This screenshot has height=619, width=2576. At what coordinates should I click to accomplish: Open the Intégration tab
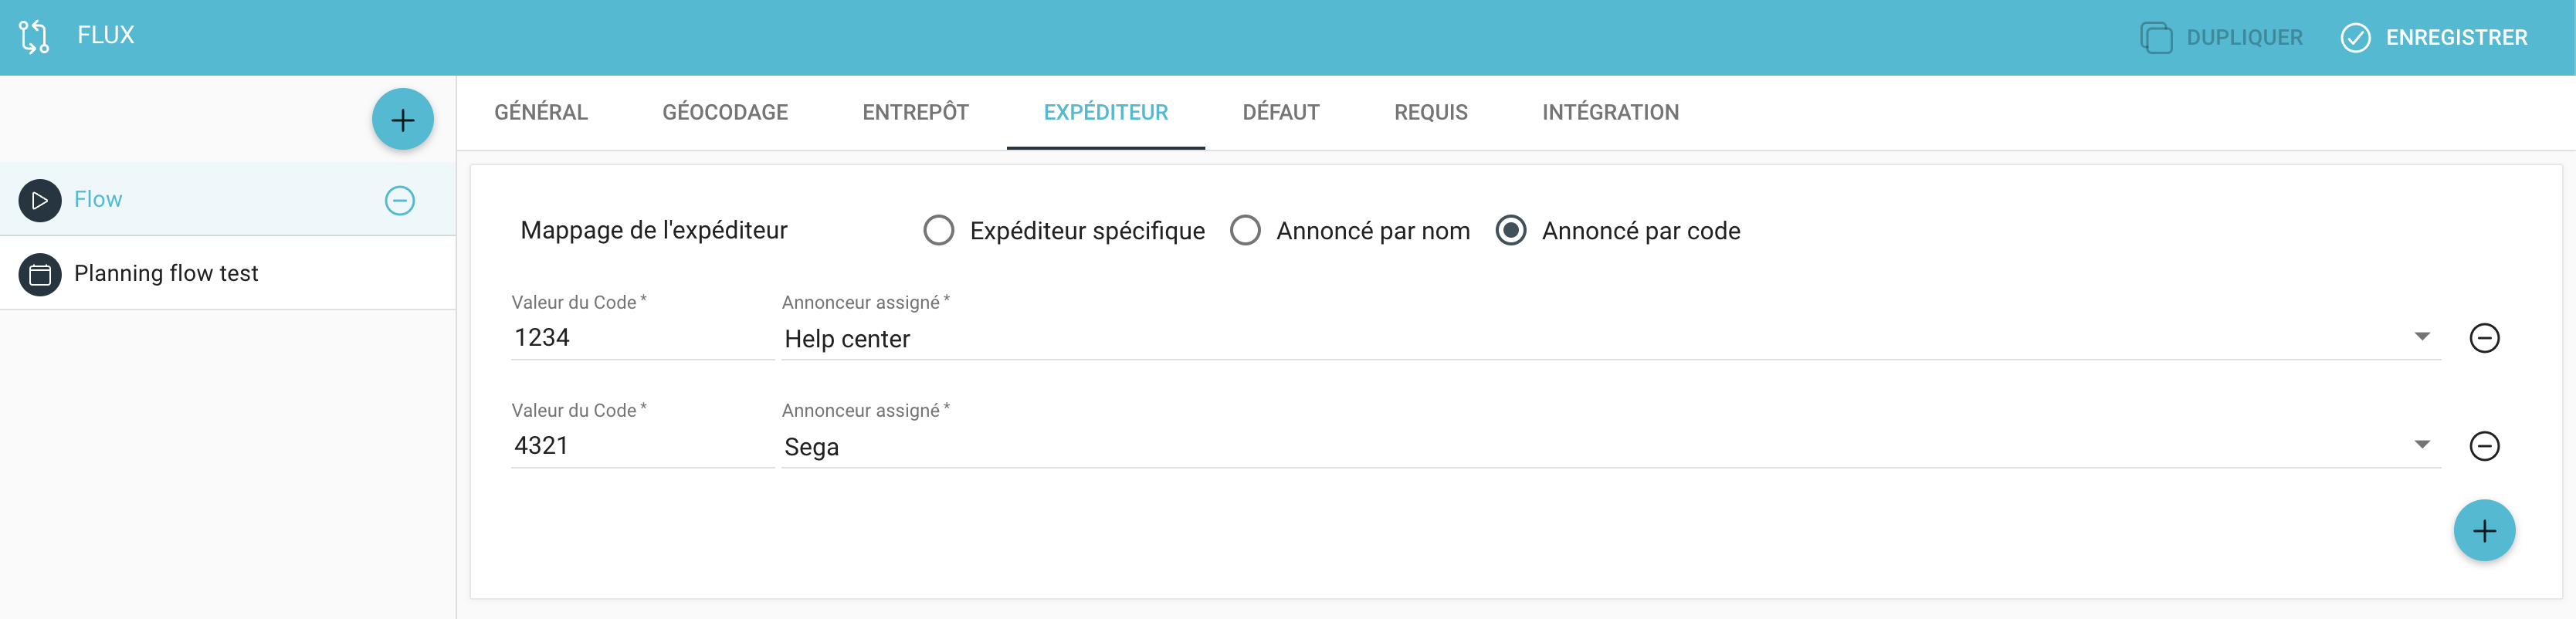1610,113
